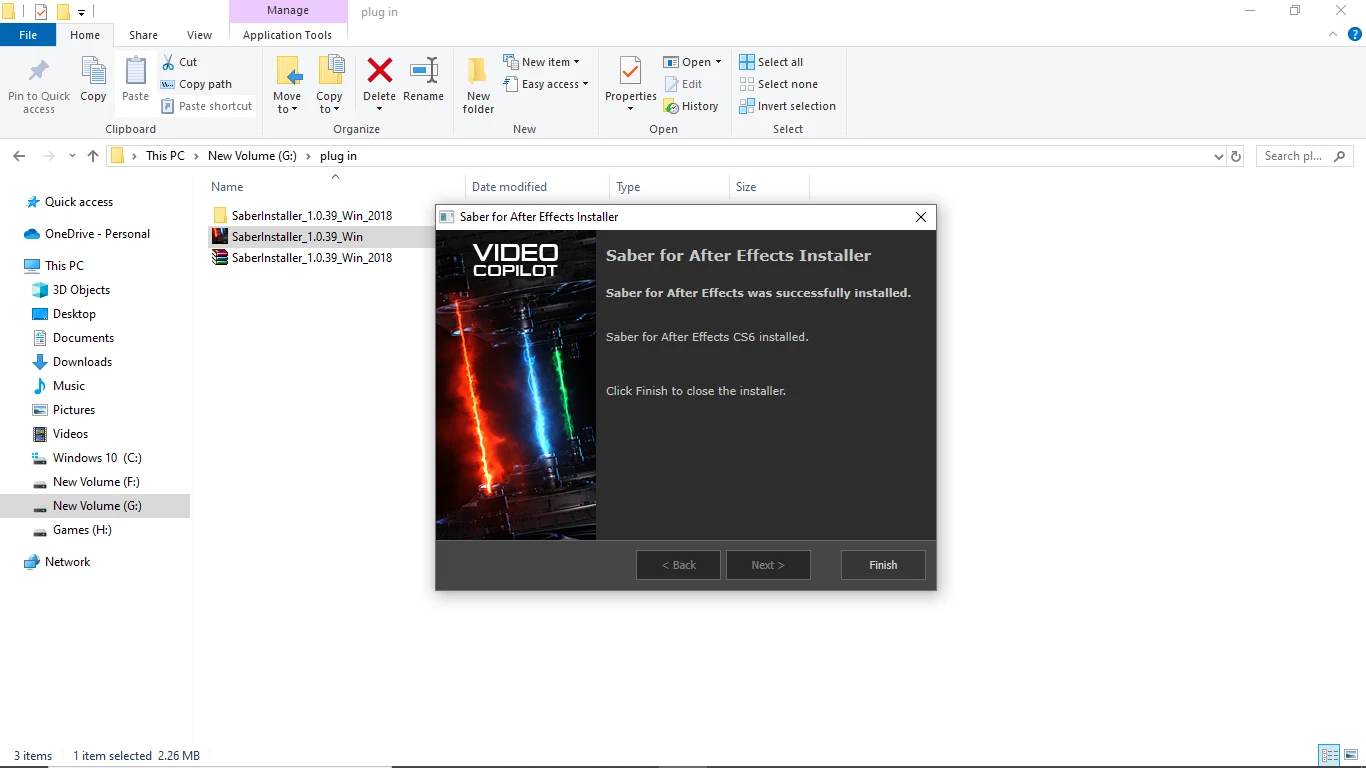Click This PC in address bar
The height and width of the screenshot is (768, 1366).
coord(165,156)
